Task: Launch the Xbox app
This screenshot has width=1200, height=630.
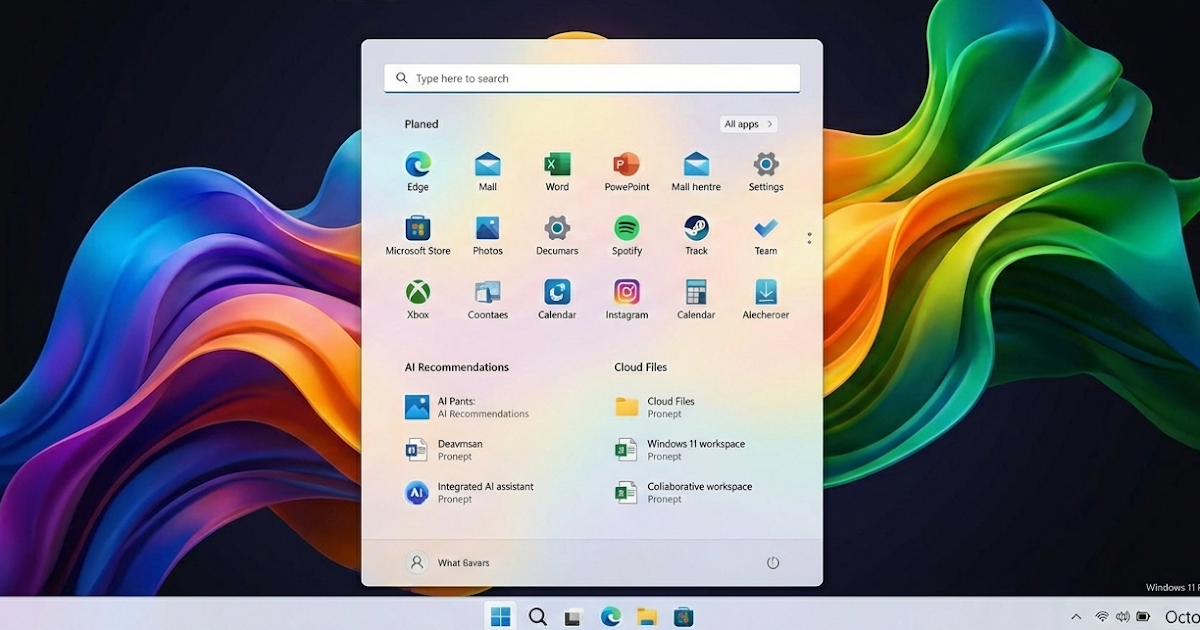Action: (418, 300)
